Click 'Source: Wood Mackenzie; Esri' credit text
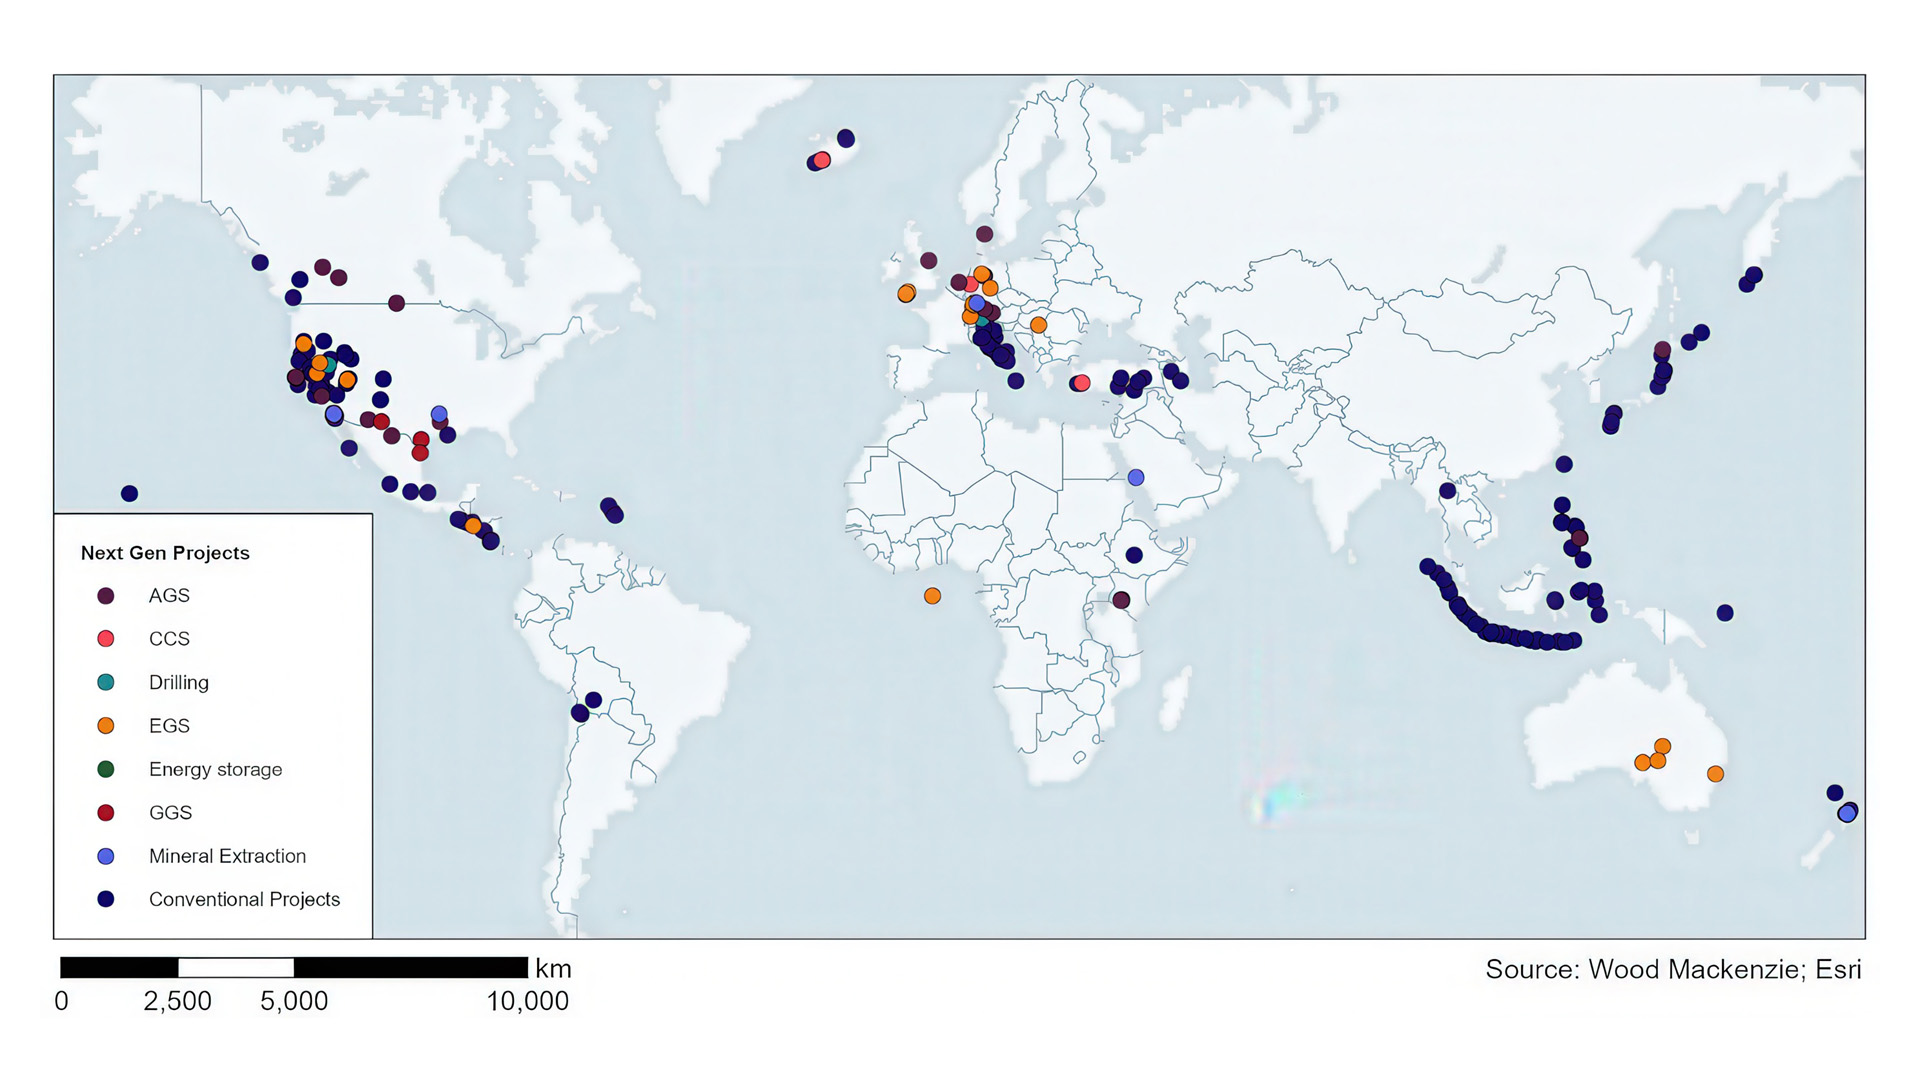Viewport: 1920px width, 1080px height. [x=1673, y=969]
